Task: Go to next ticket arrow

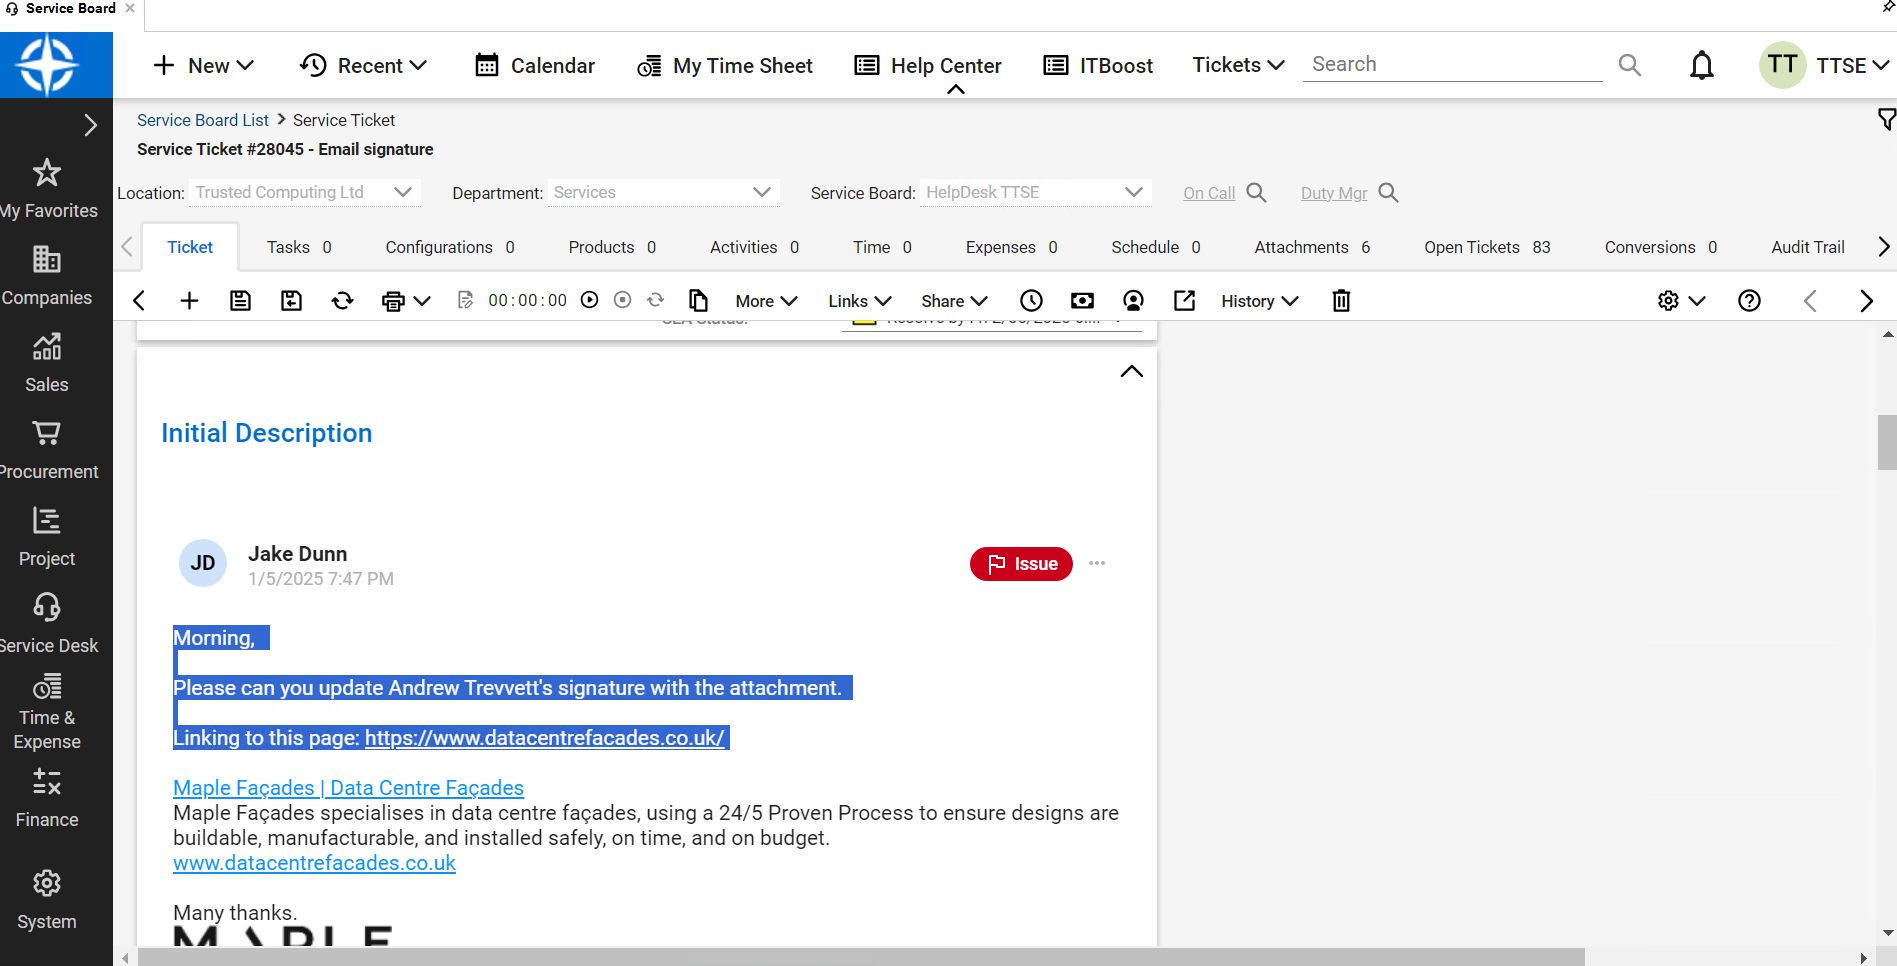Action: coord(1866,301)
